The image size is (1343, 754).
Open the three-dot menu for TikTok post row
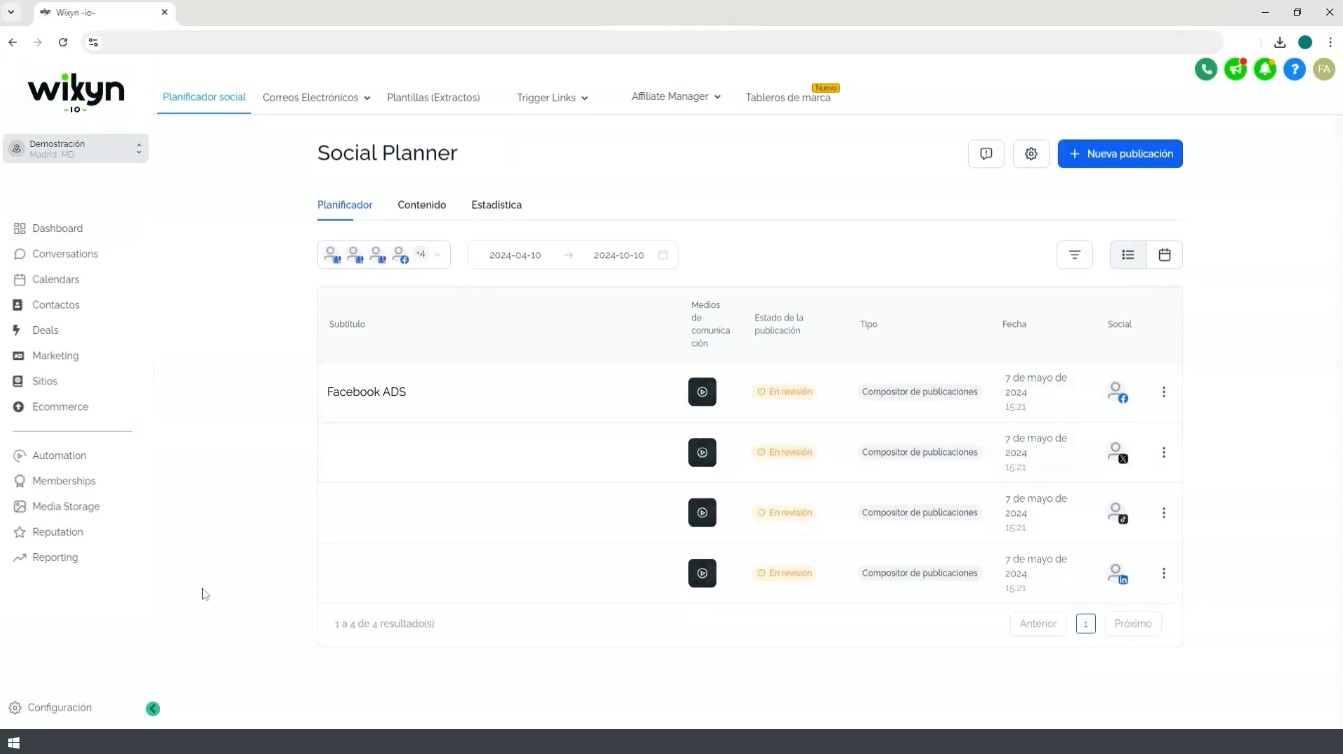1164,513
